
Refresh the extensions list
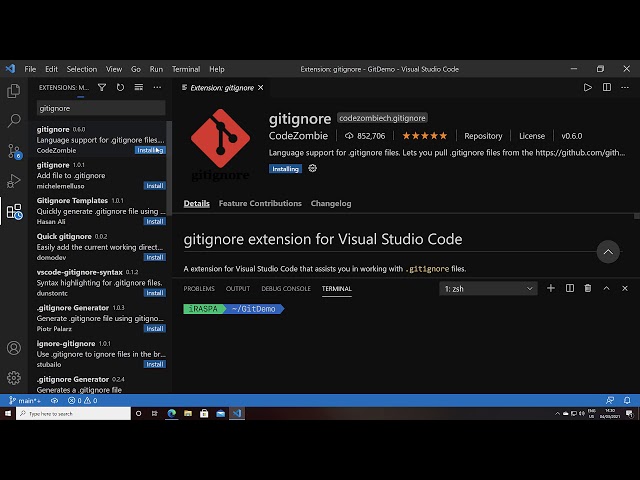click(120, 87)
